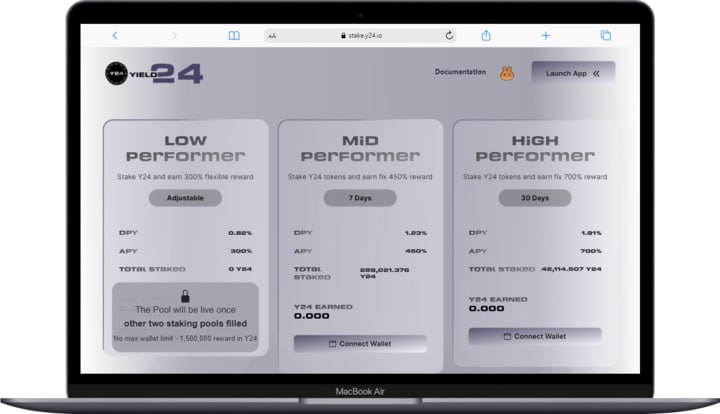Click the 0 Y24 total staked value
The image size is (720, 414).
(240, 269)
